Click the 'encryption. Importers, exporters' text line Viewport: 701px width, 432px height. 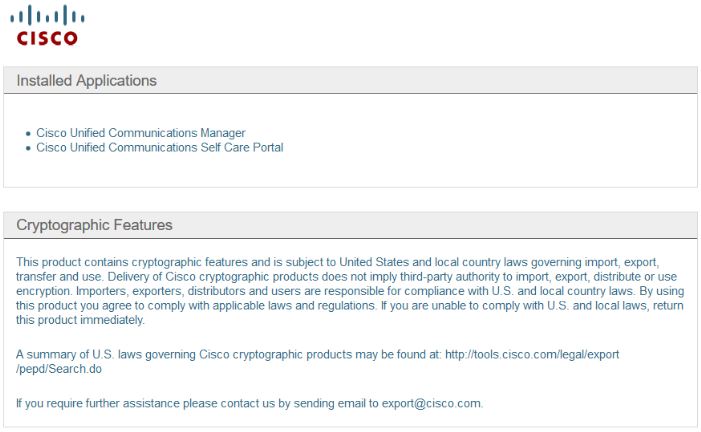(x=350, y=291)
